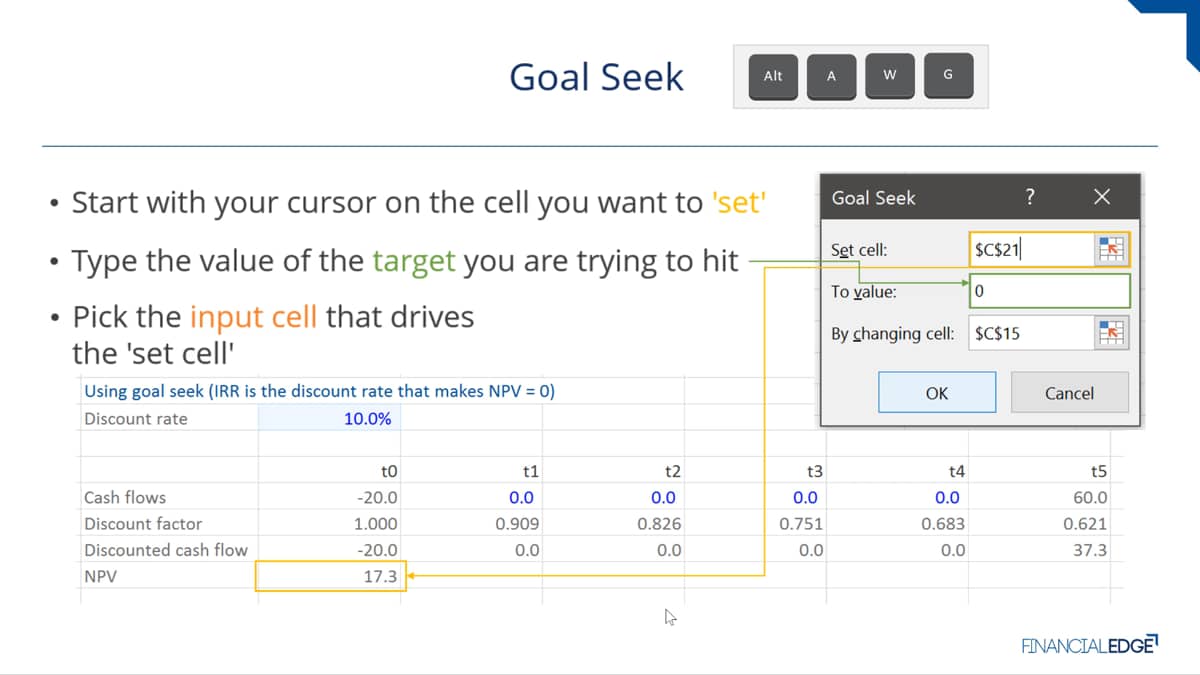
Task: Click the By changing cell input field
Action: coord(1030,333)
